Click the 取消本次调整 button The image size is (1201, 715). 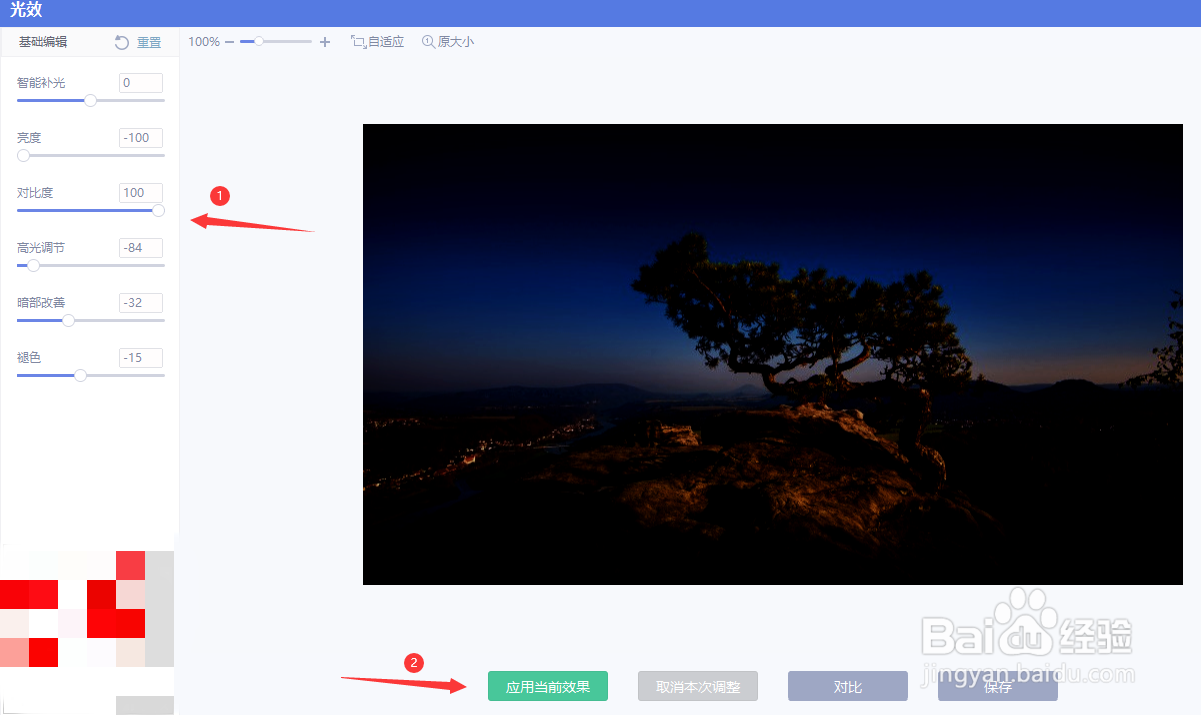tap(697, 686)
